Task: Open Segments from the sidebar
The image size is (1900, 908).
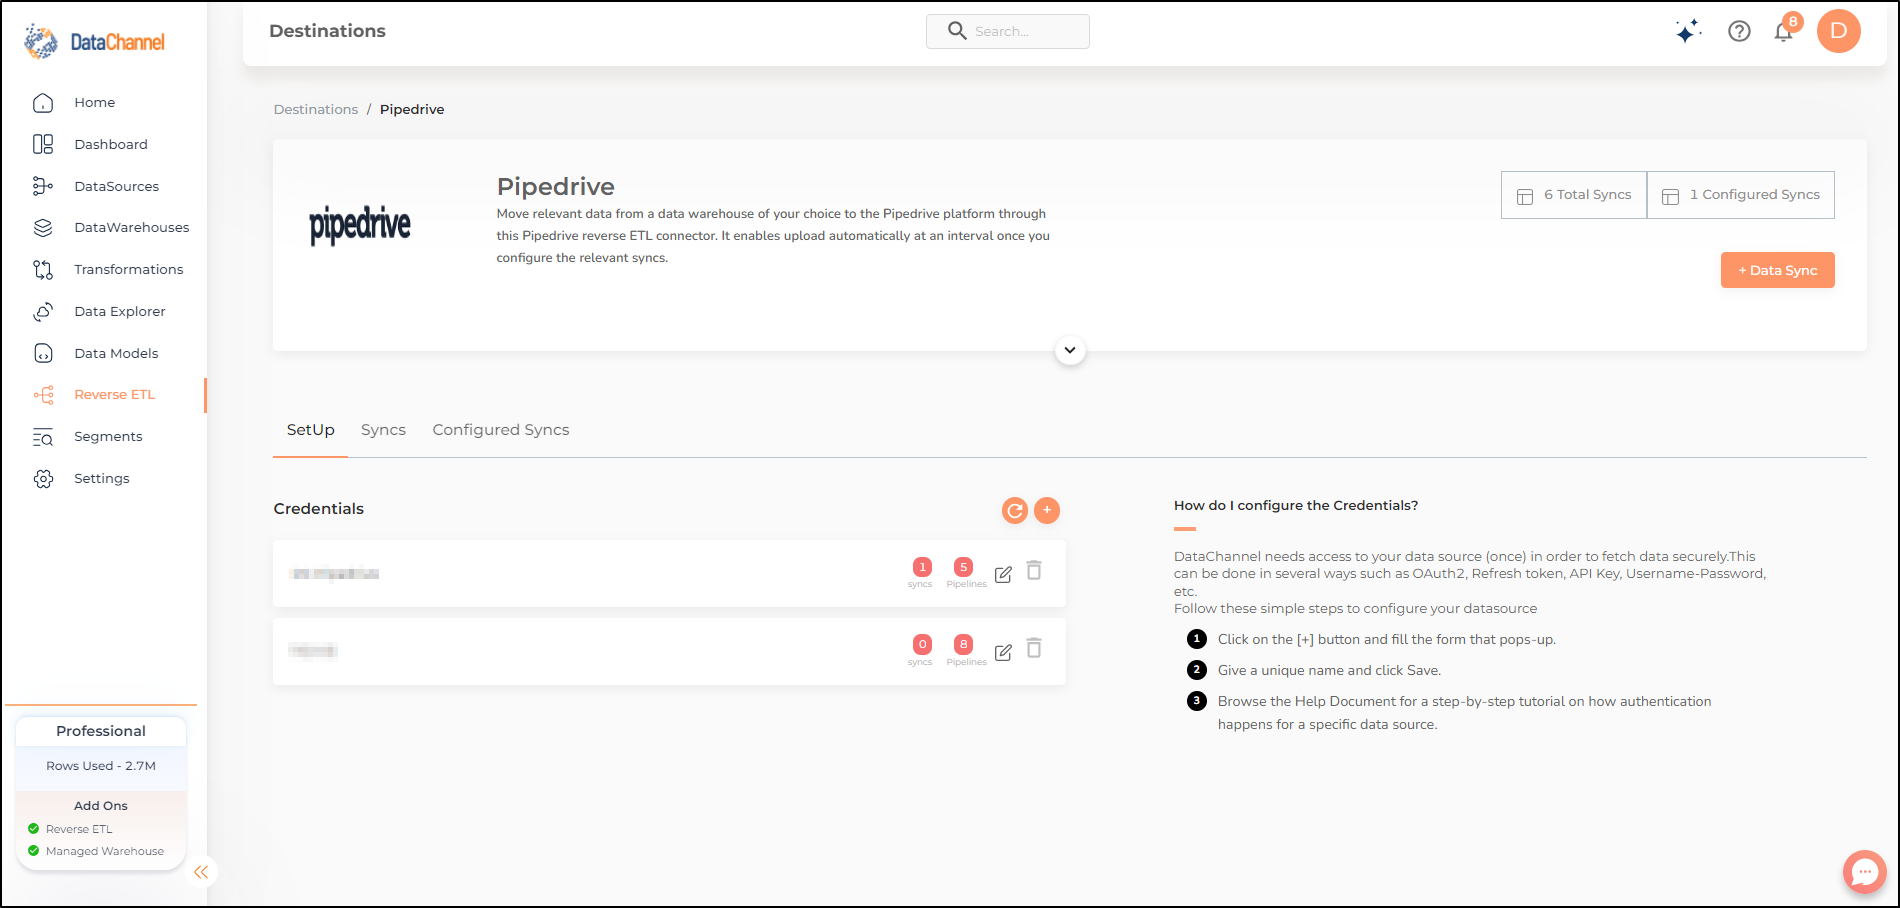Action: pos(108,436)
